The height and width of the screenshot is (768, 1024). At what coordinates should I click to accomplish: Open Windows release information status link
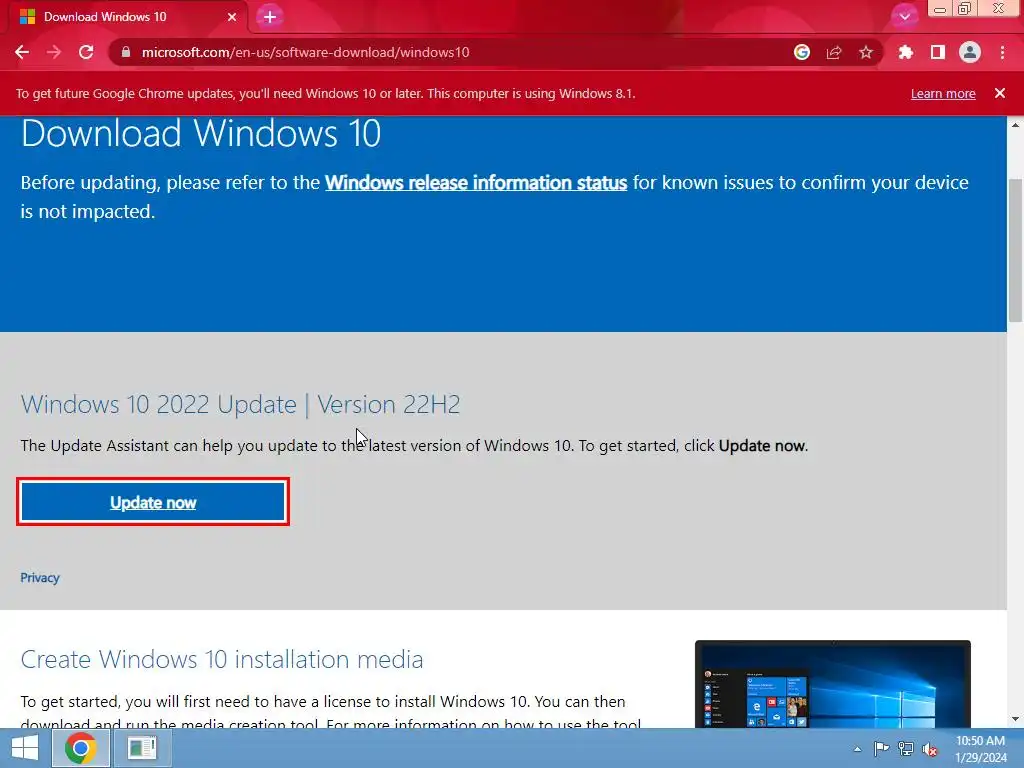coord(476,182)
